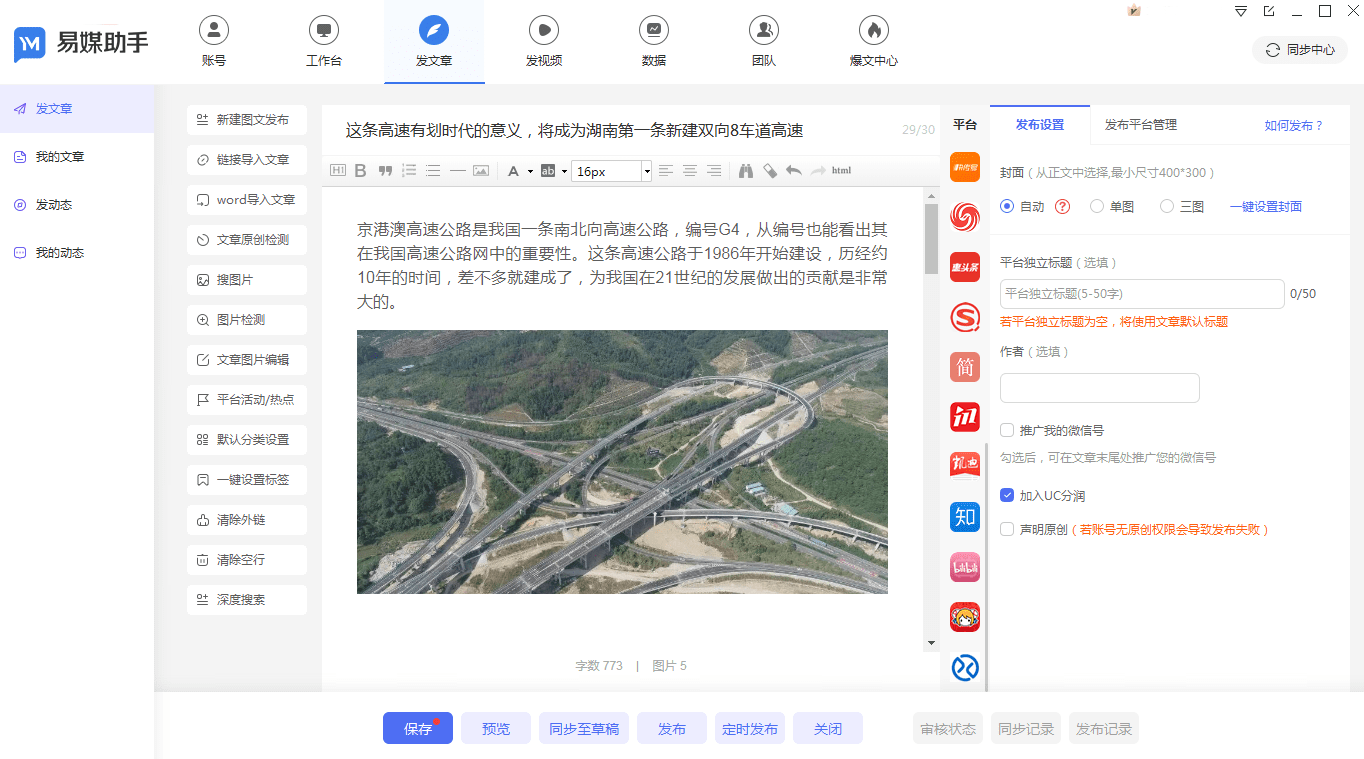Screen dimensions: 1364x759
Task: Insert an image using the toolbar picture icon
Action: [x=481, y=170]
